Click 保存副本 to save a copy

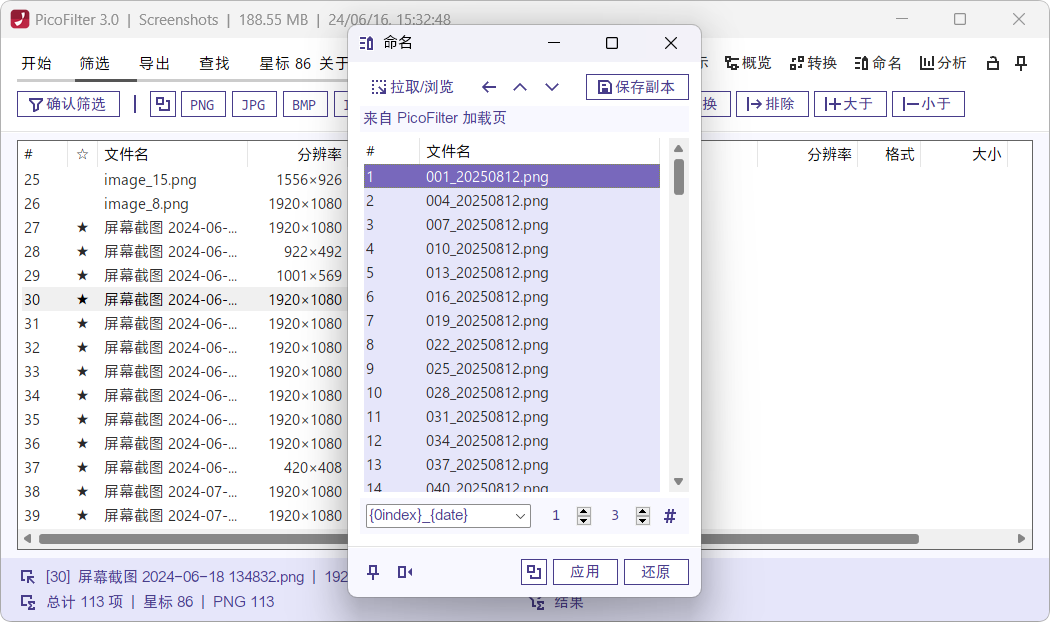[x=637, y=87]
